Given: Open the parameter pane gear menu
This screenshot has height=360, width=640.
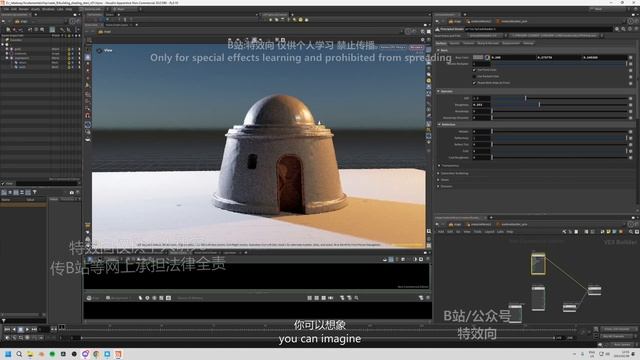Looking at the screenshot, I should click(x=617, y=29).
